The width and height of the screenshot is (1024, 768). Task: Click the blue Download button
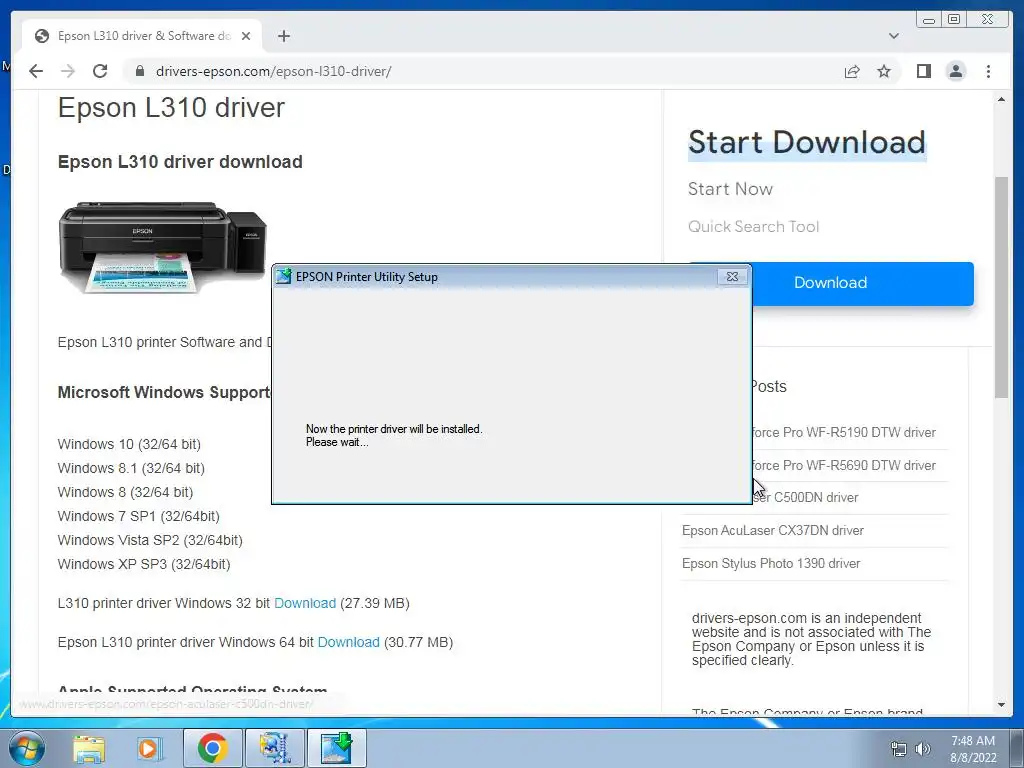(x=863, y=283)
